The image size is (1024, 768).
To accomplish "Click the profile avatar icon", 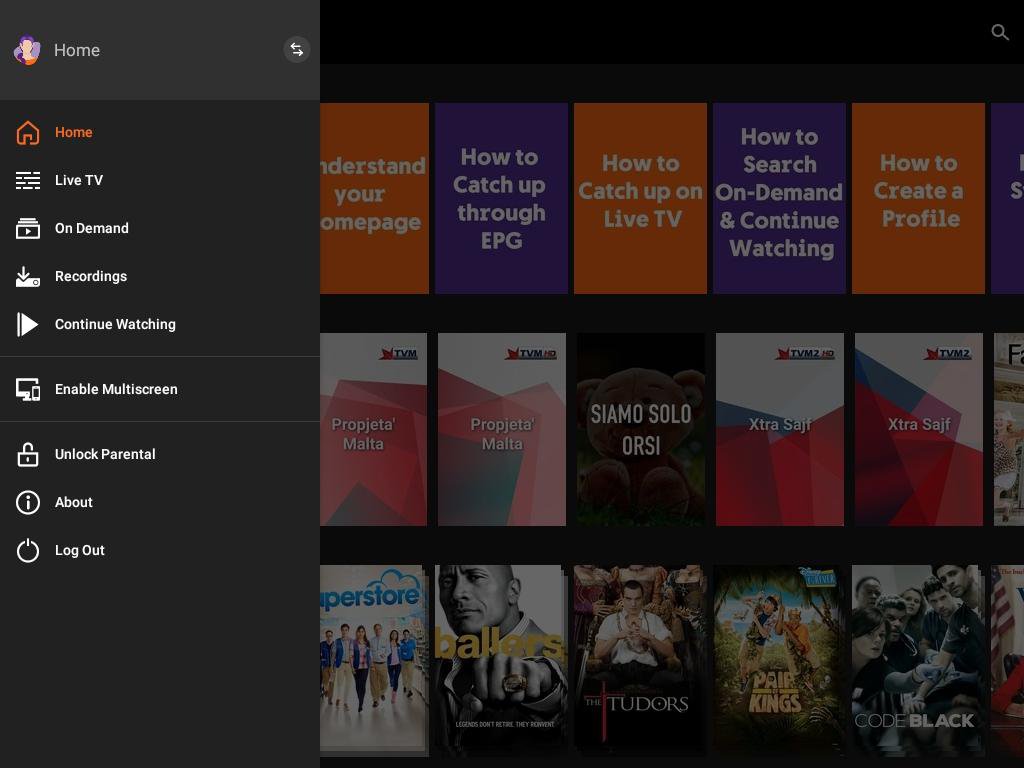I will pyautogui.click(x=27, y=50).
